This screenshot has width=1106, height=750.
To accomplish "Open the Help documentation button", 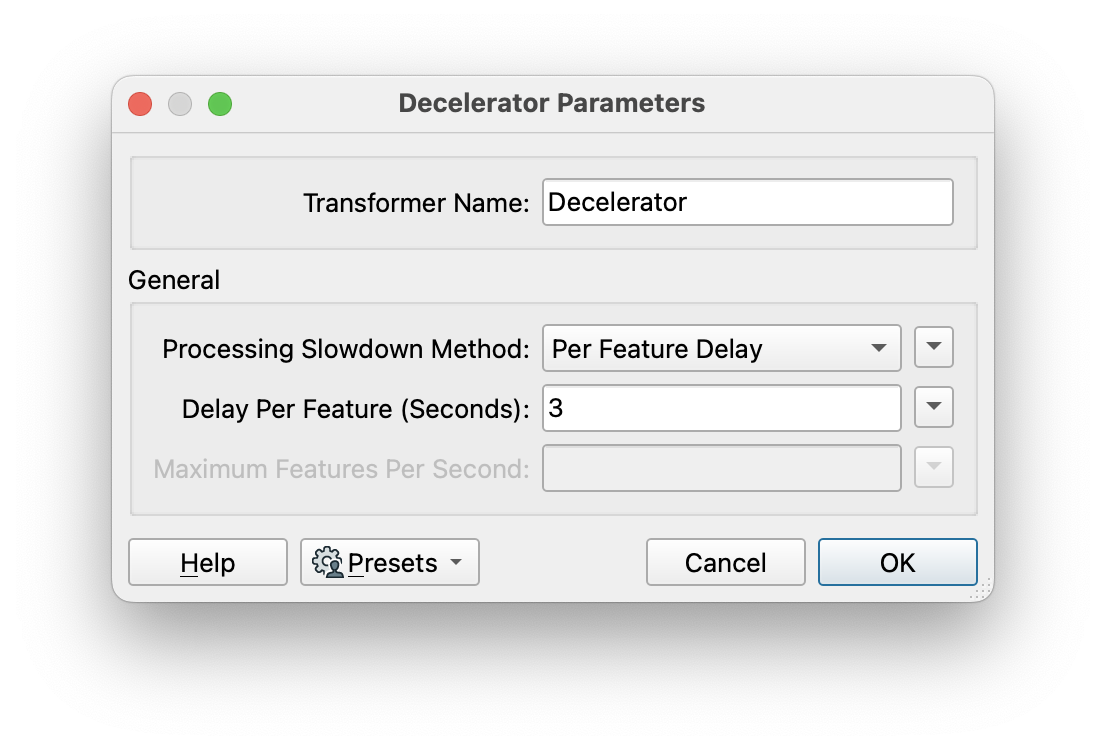I will click(208, 562).
